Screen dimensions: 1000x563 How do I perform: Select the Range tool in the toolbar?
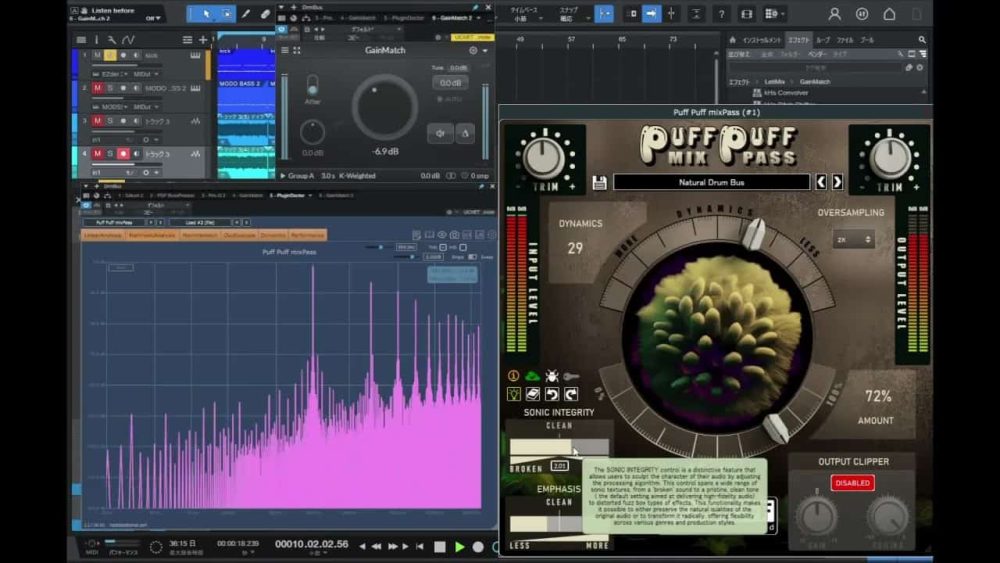click(x=227, y=13)
